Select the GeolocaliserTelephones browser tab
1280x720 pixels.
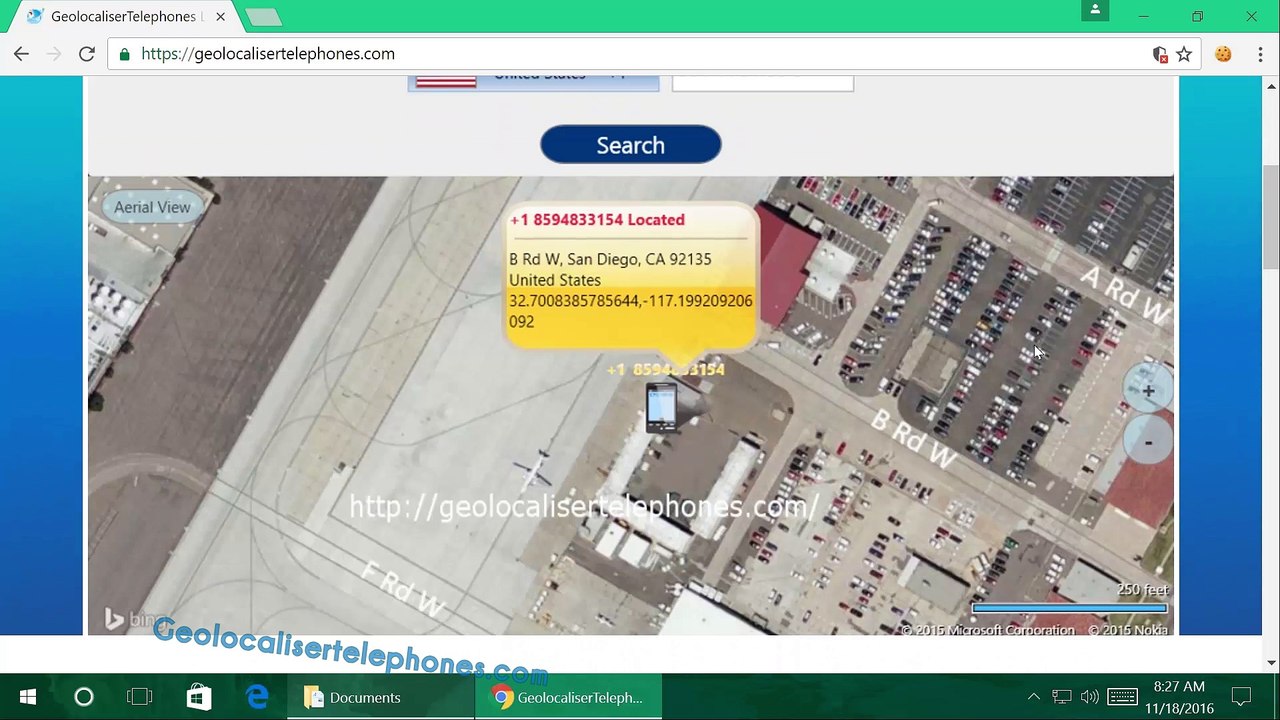click(x=125, y=17)
